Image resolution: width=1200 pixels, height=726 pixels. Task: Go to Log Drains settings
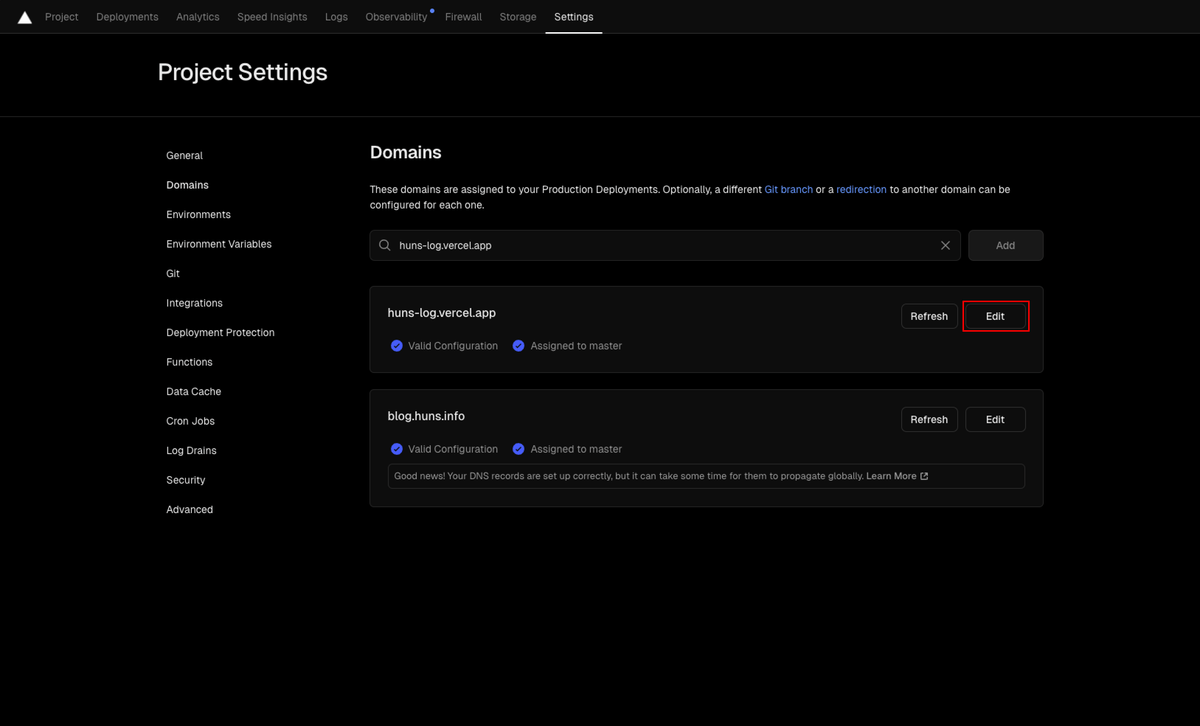click(191, 451)
